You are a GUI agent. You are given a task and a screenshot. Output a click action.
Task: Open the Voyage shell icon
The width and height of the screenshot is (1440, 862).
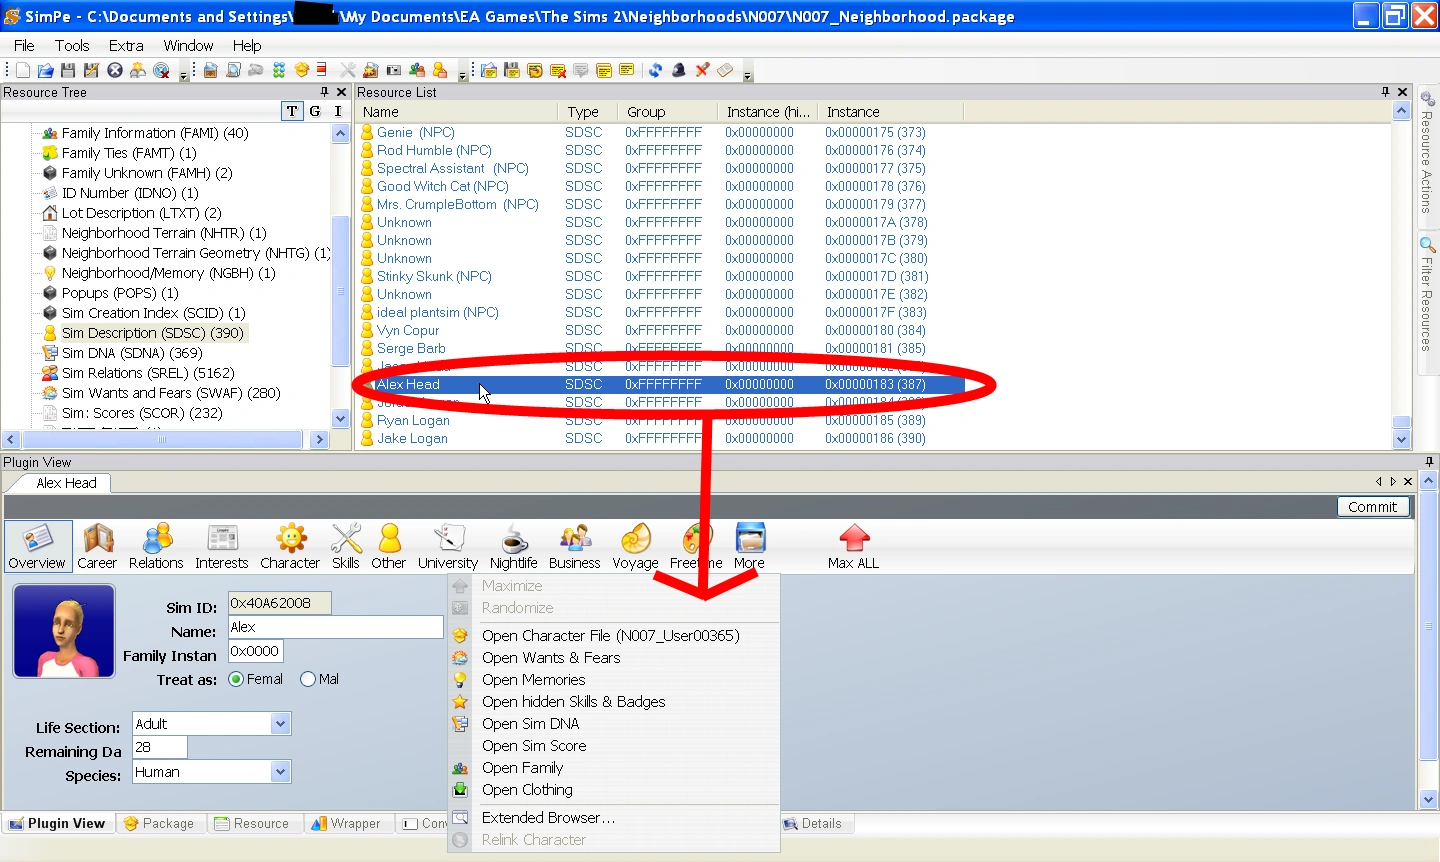(636, 546)
